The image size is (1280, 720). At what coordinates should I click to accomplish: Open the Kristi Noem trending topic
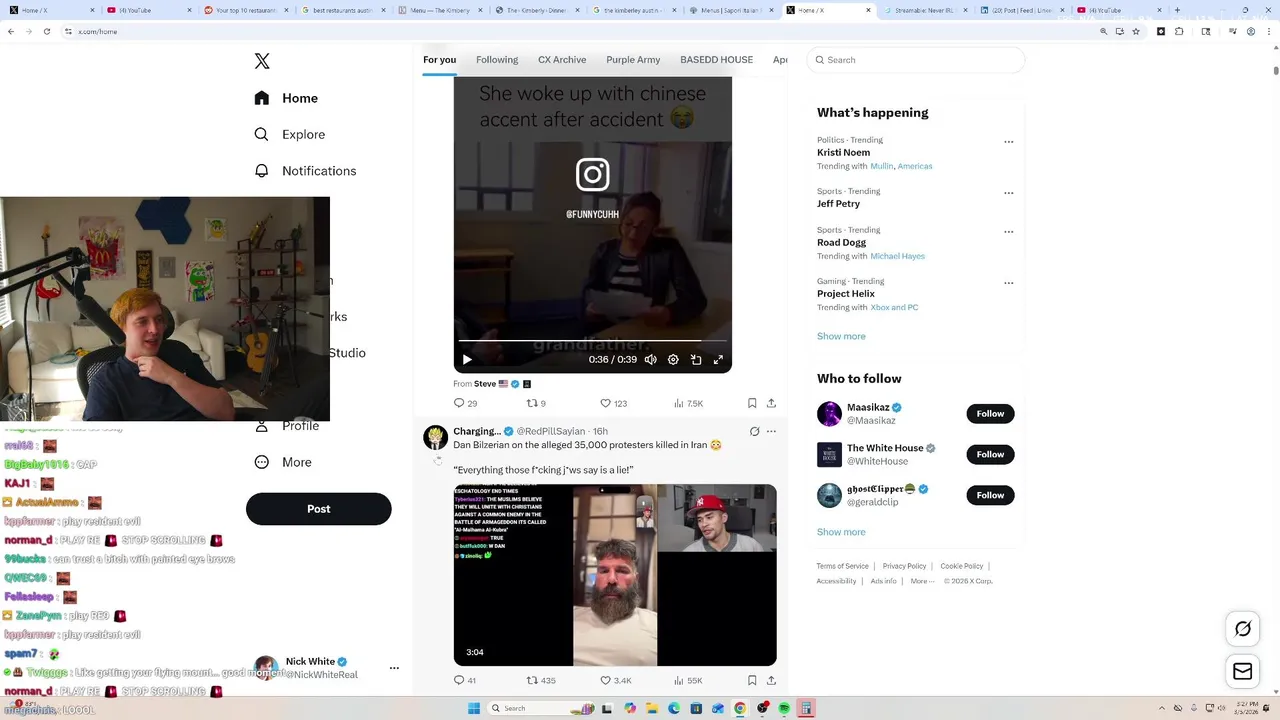(843, 153)
